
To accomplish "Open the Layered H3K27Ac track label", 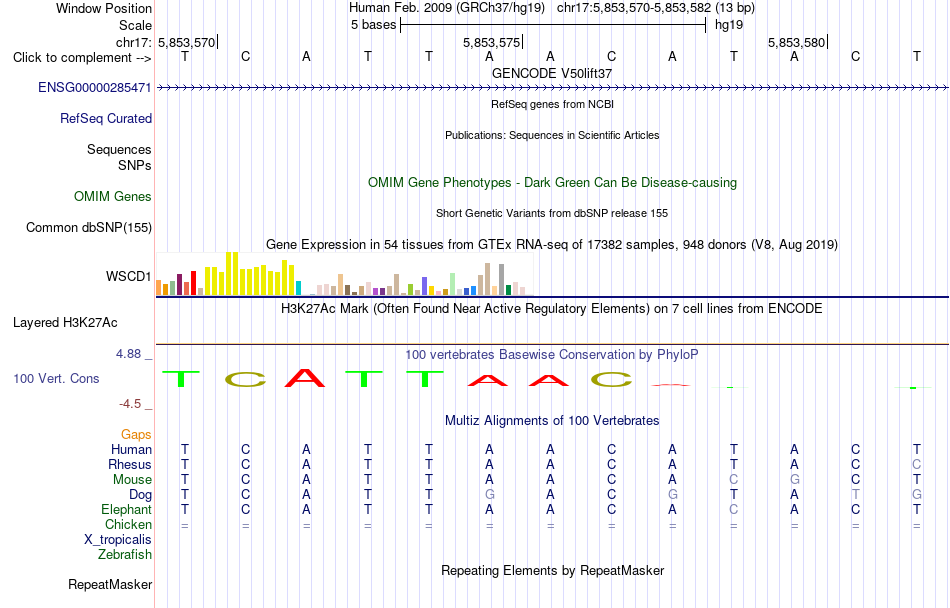I will click(x=65, y=323).
